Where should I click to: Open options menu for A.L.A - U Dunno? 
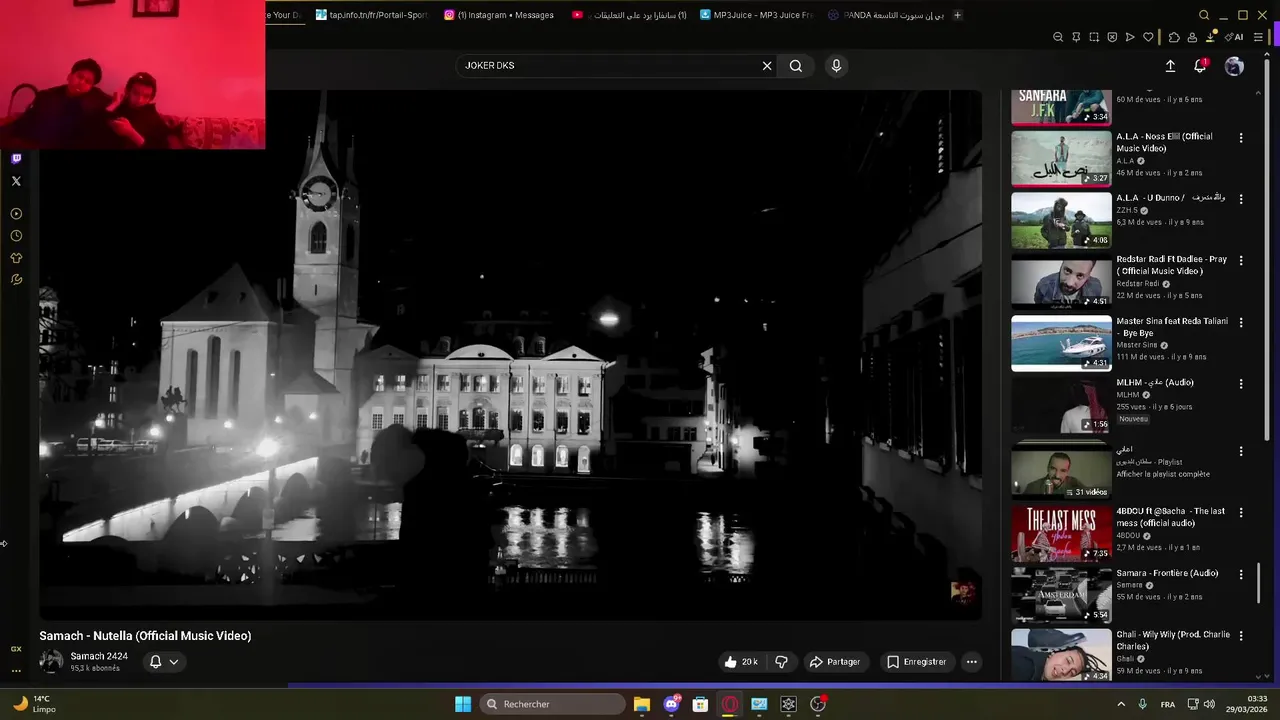pyautogui.click(x=1241, y=199)
